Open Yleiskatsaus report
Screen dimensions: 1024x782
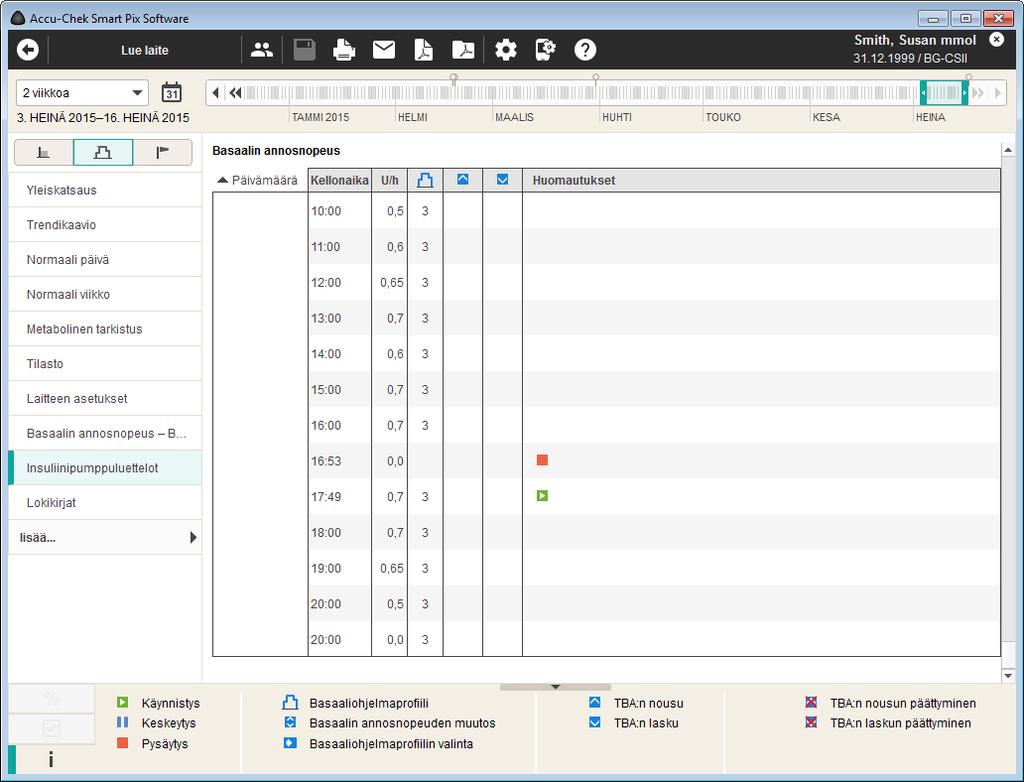click(105, 190)
